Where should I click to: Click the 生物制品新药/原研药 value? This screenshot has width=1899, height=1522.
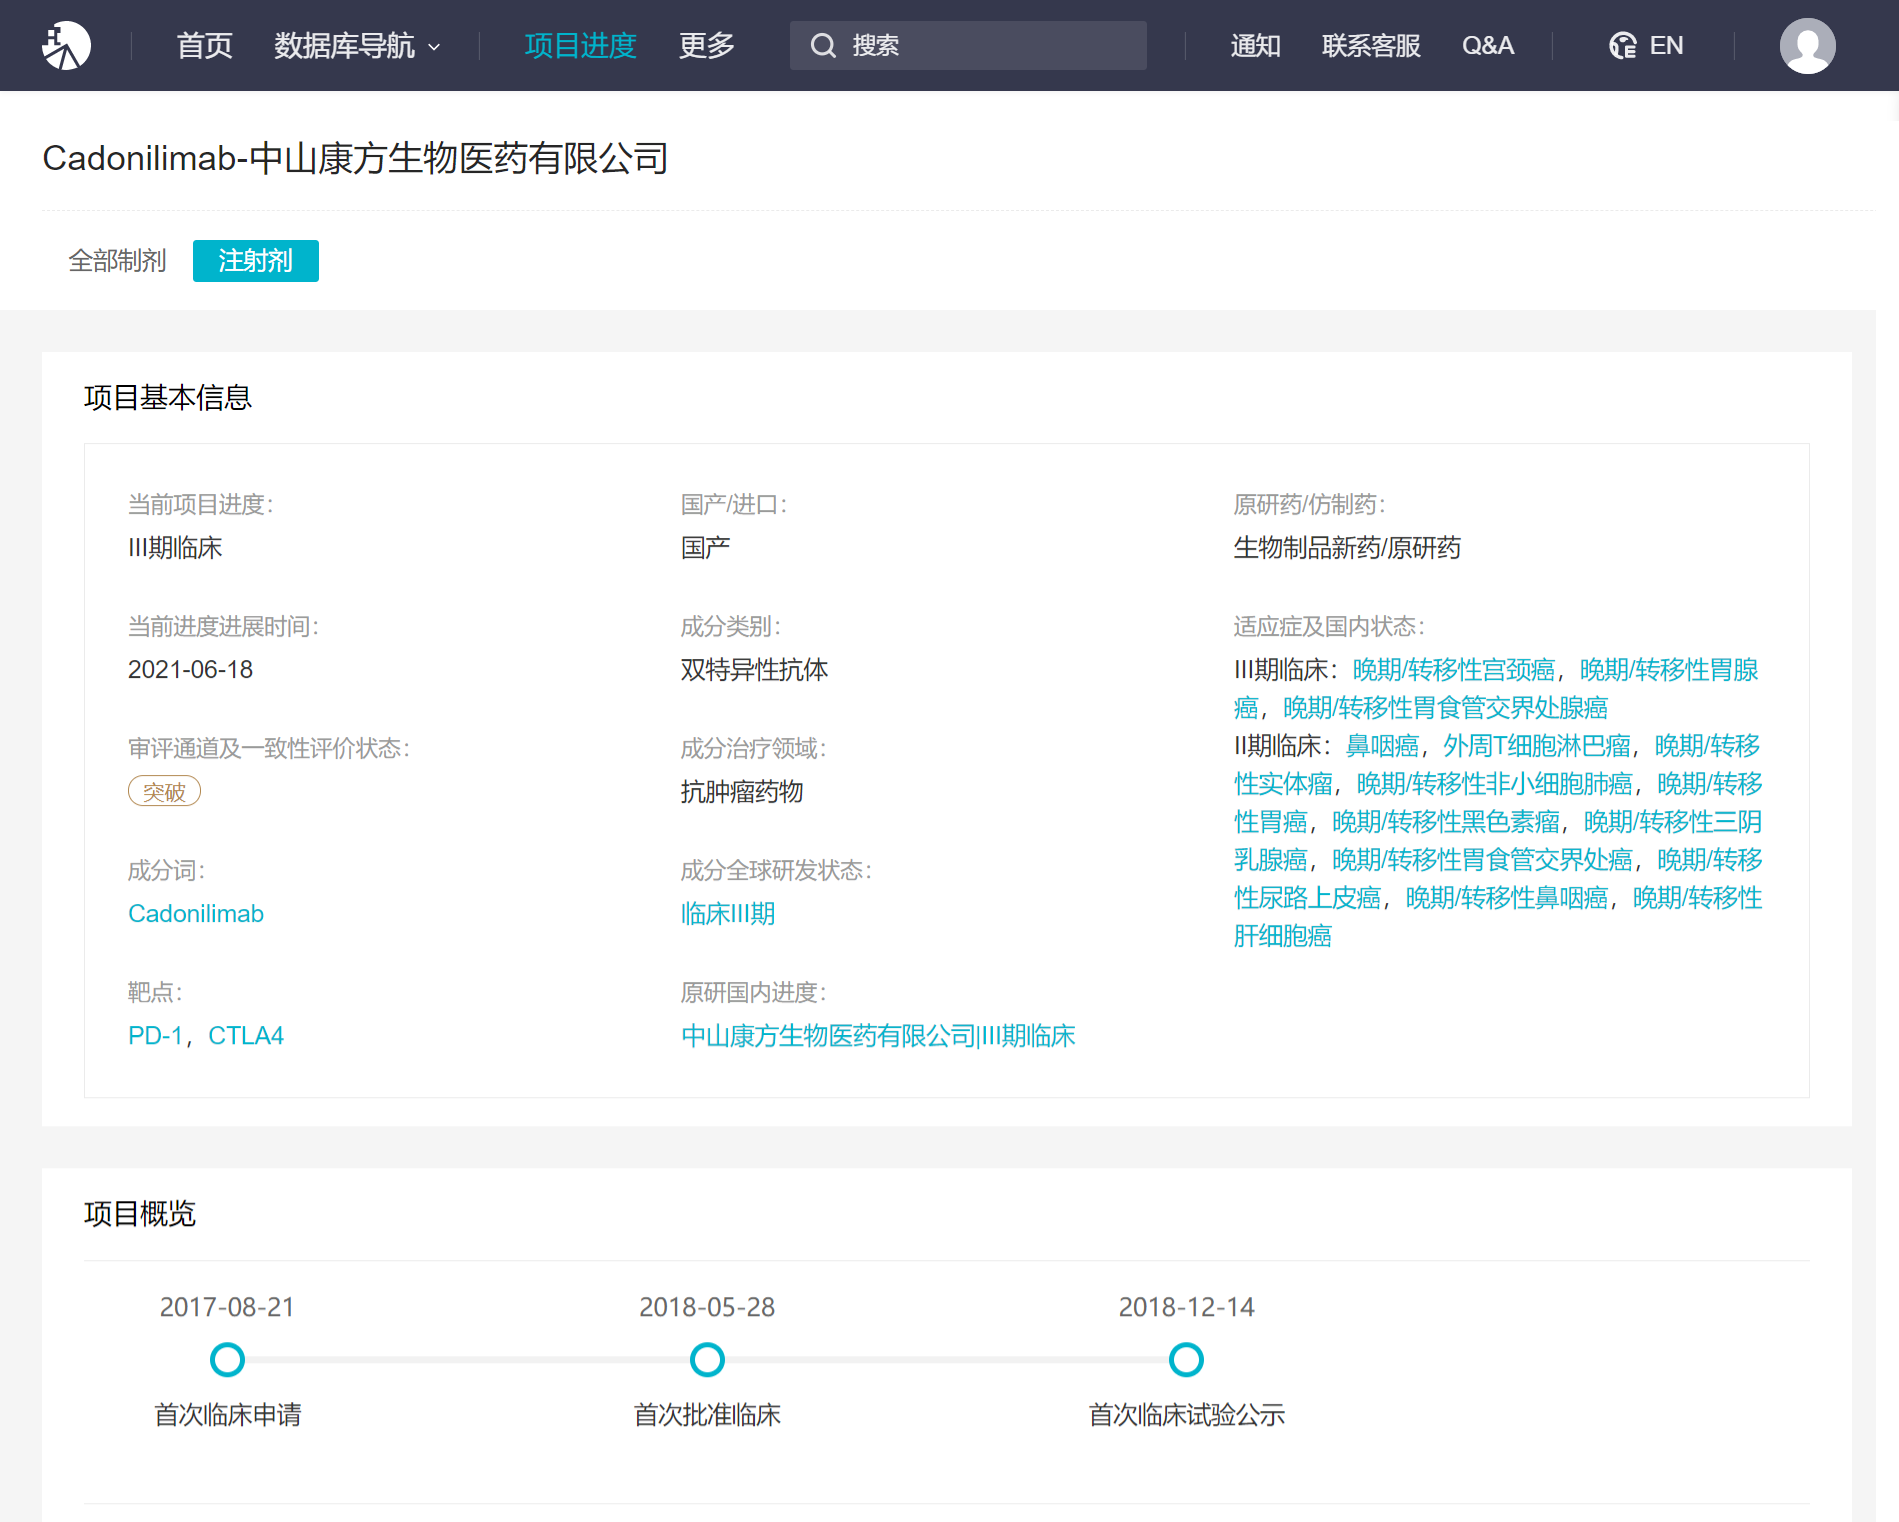coord(1347,547)
